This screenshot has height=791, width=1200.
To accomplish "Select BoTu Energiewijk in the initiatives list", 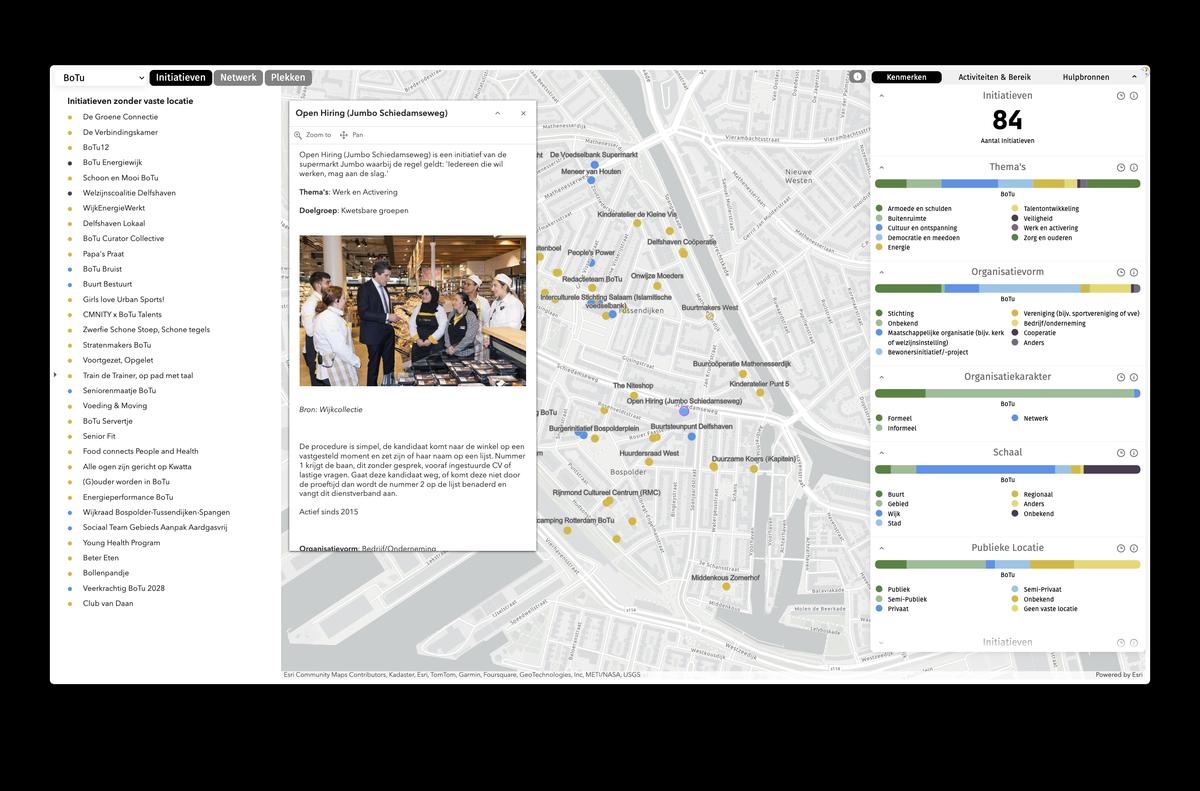I will (x=112, y=163).
